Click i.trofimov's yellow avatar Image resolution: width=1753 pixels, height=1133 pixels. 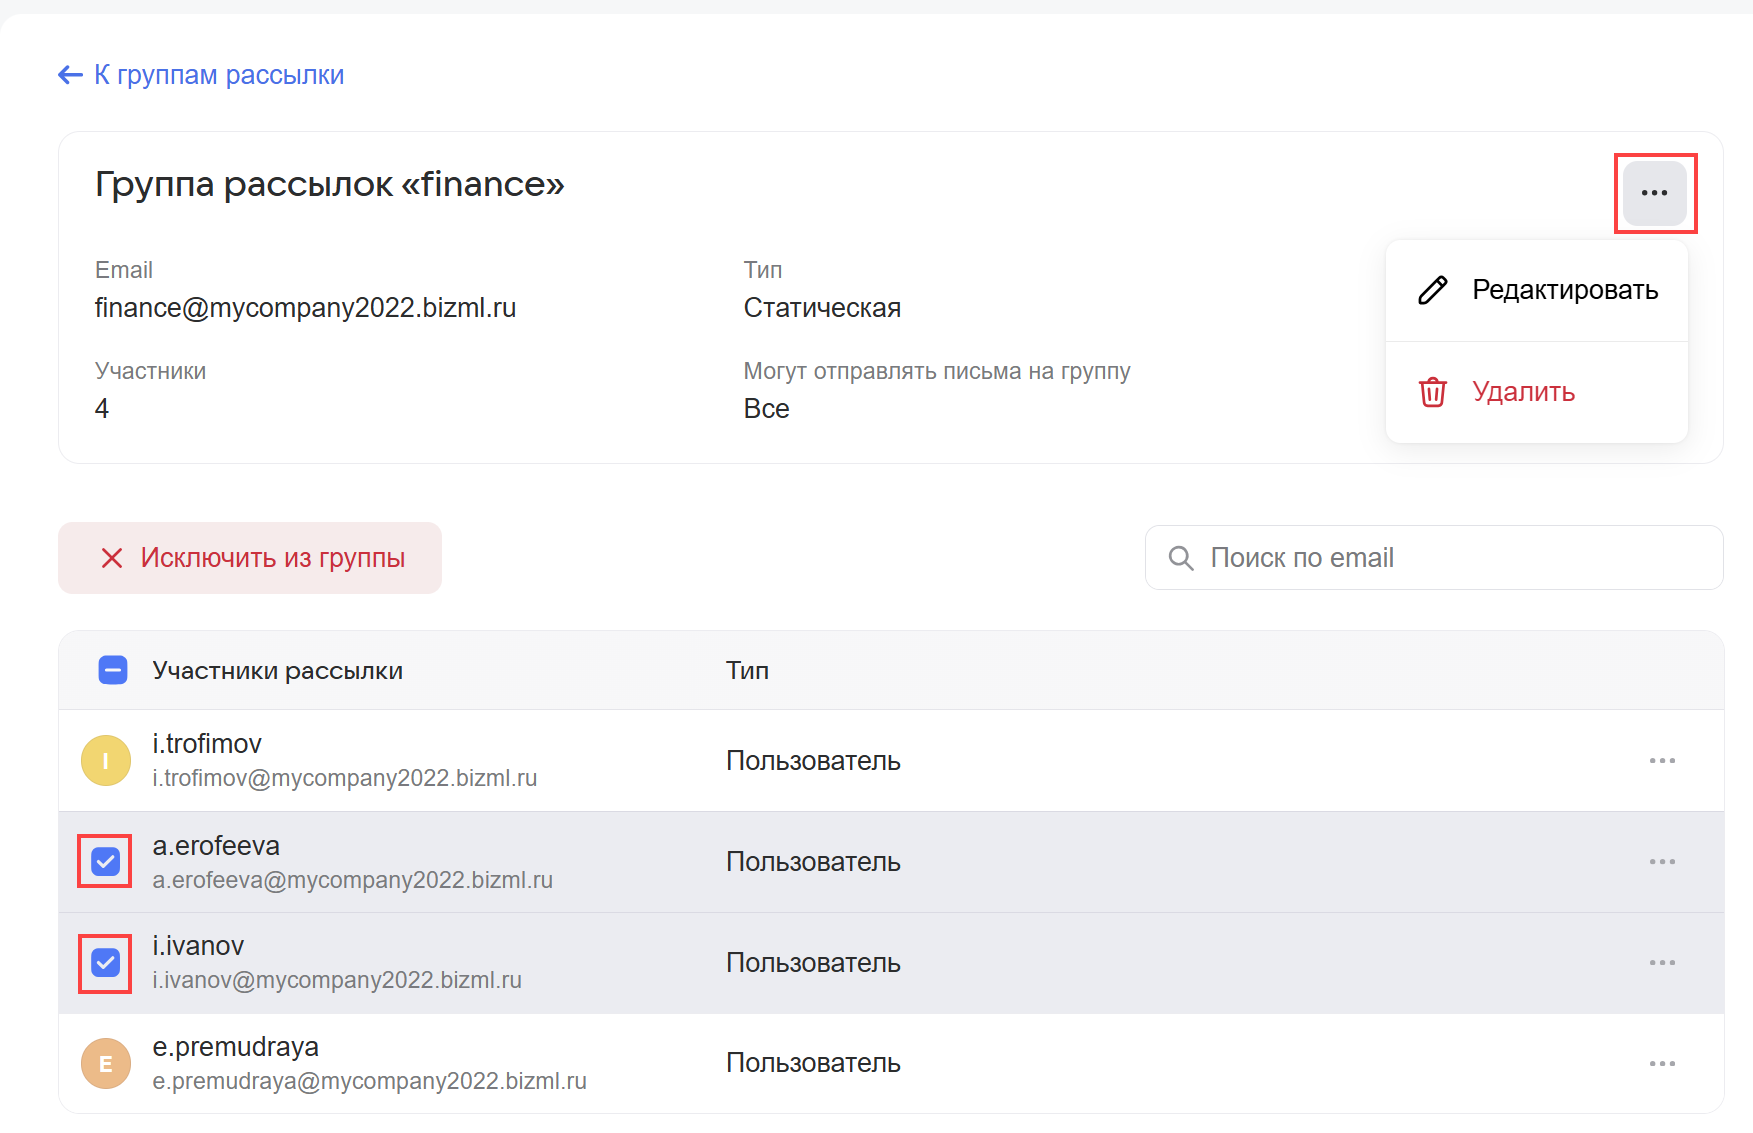coord(106,761)
